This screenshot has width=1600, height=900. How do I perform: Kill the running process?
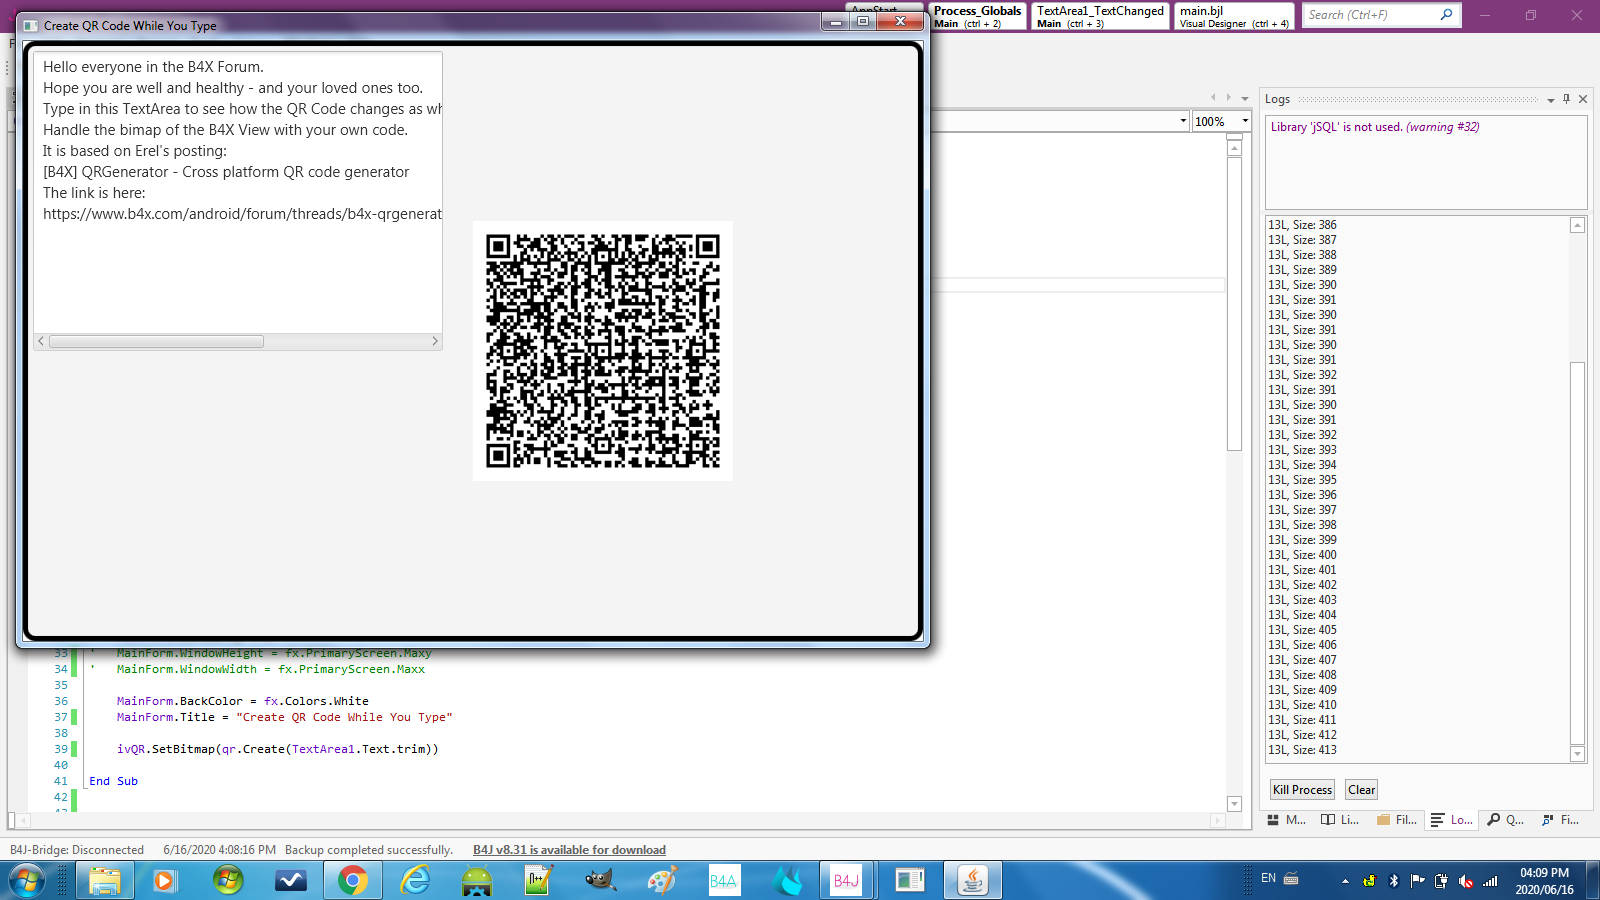click(1302, 790)
